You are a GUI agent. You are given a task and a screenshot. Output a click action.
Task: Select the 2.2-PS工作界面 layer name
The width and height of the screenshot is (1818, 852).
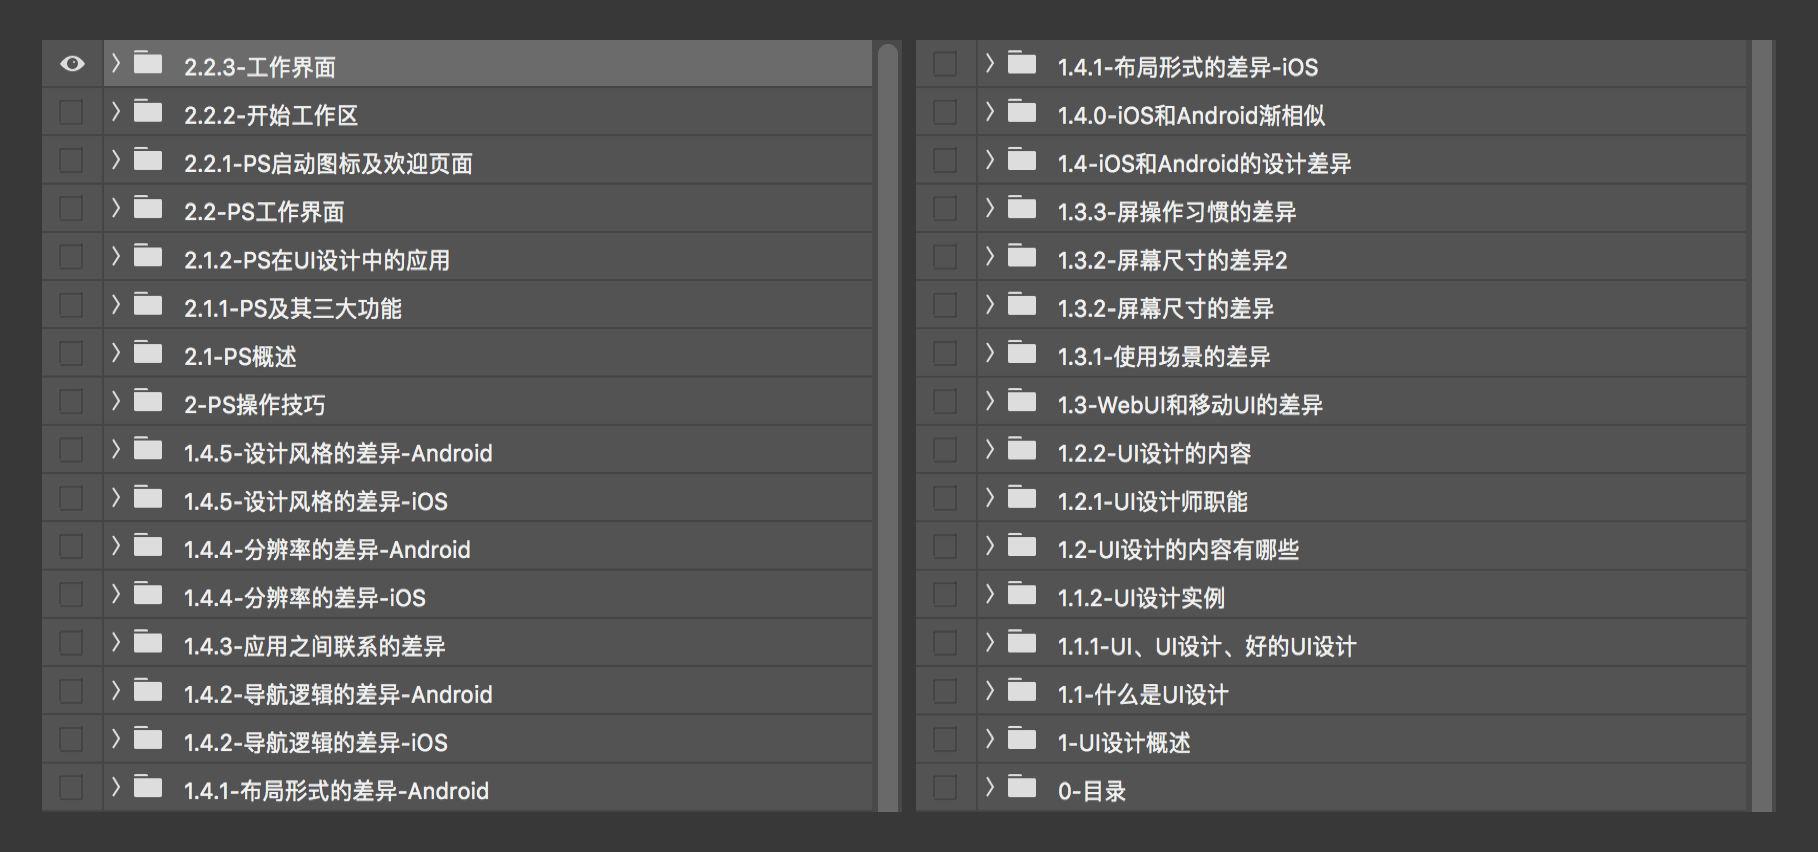click(264, 212)
